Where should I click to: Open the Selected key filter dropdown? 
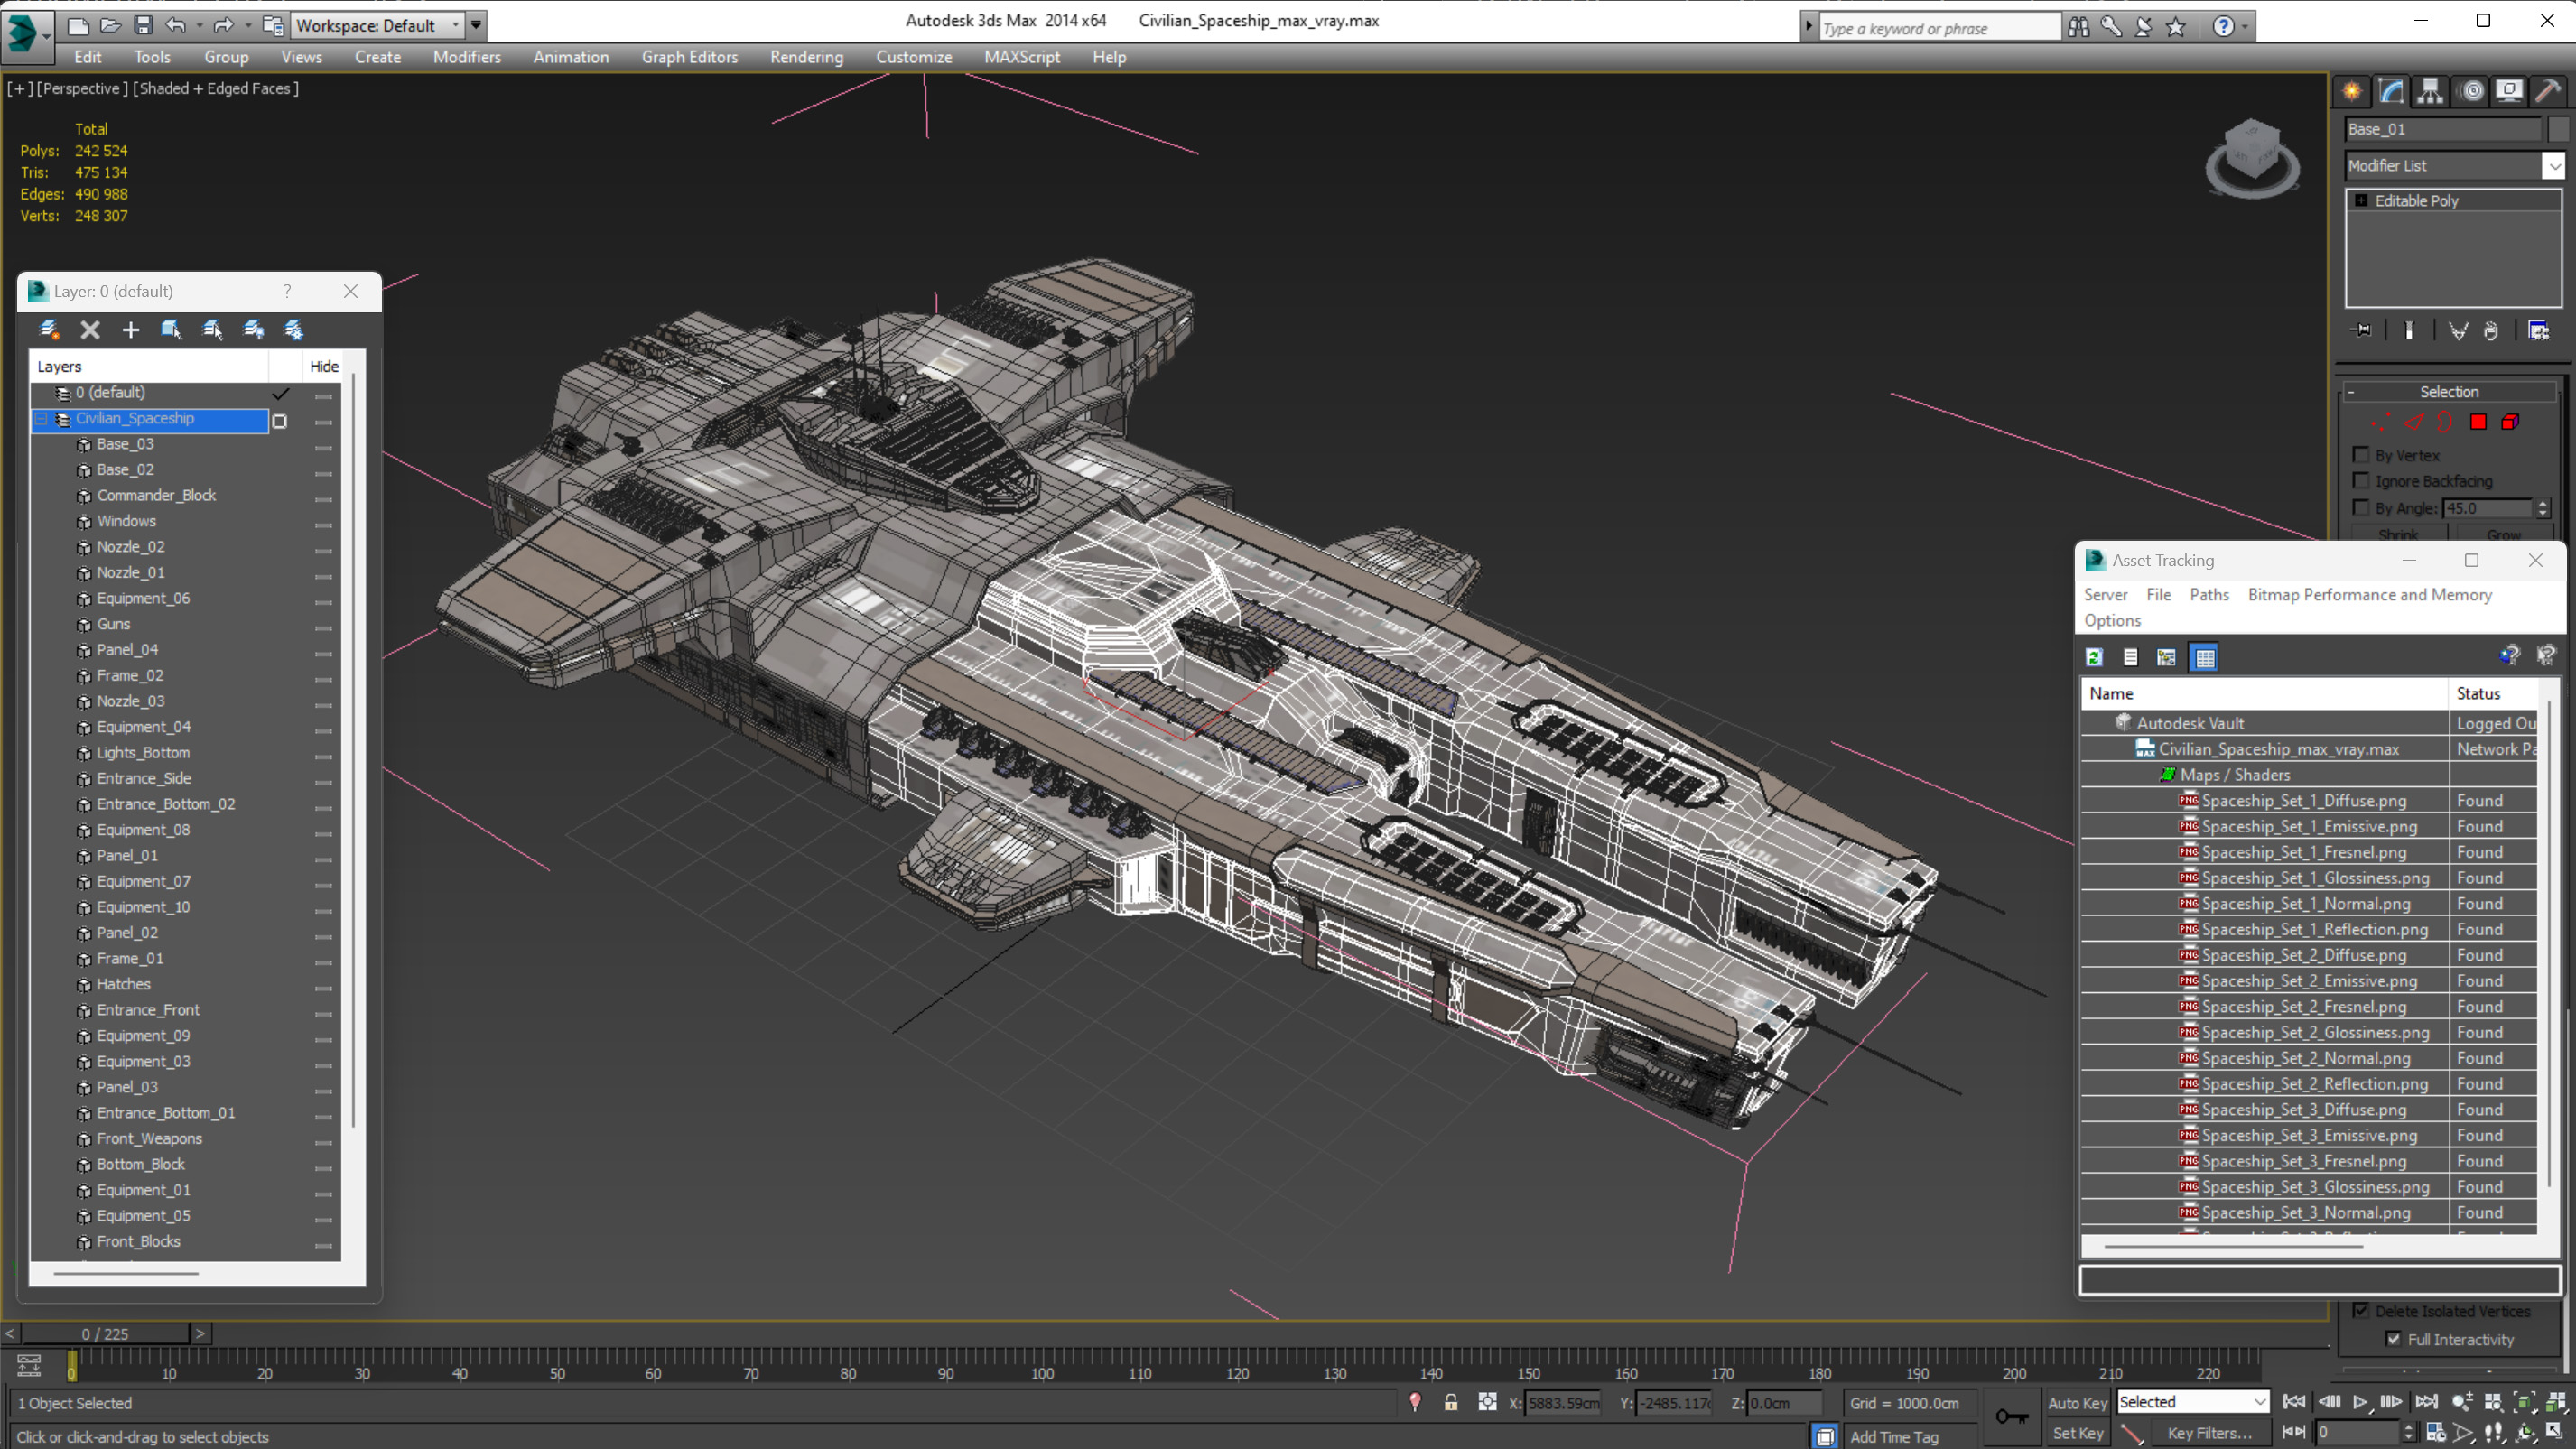pos(2192,1402)
